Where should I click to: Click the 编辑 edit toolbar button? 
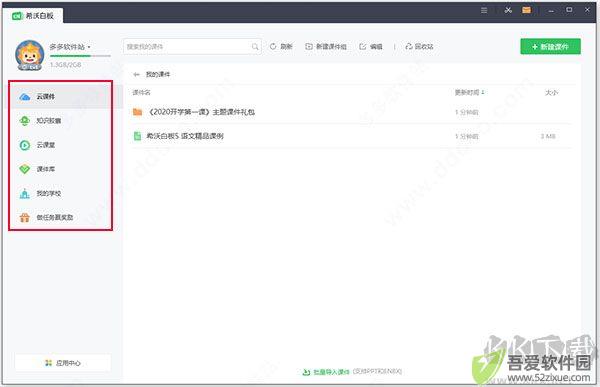click(x=371, y=47)
